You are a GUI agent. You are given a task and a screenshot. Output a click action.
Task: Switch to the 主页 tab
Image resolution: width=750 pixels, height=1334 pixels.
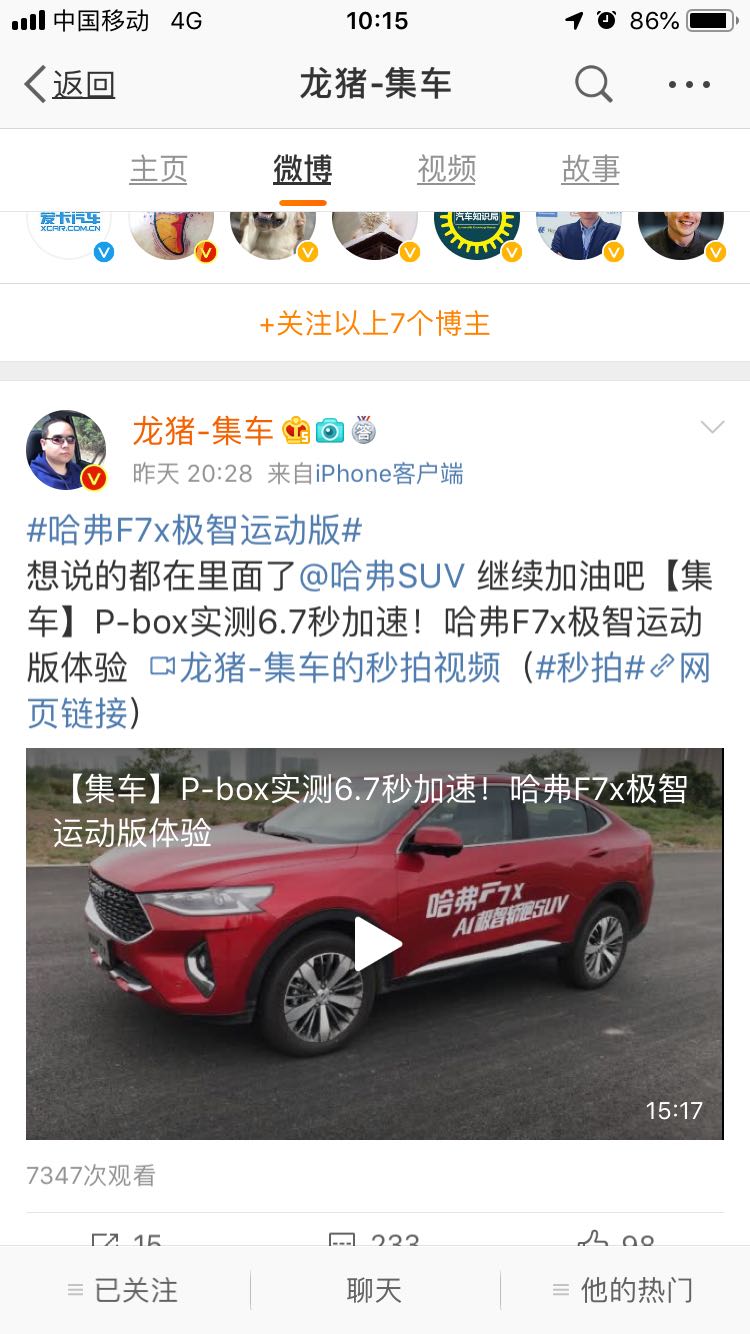[x=159, y=170]
